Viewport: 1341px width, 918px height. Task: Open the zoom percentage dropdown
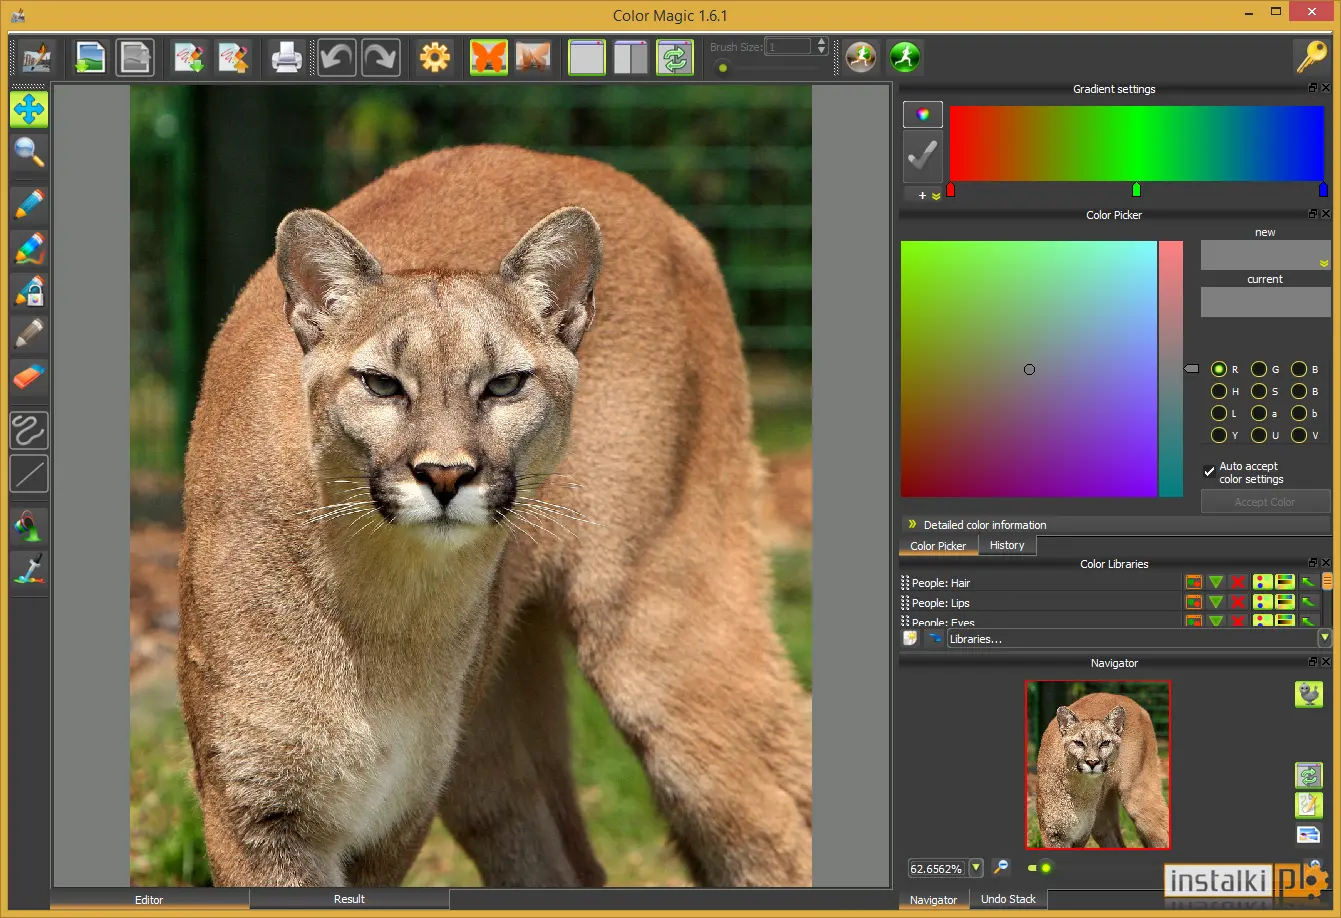tap(976, 868)
